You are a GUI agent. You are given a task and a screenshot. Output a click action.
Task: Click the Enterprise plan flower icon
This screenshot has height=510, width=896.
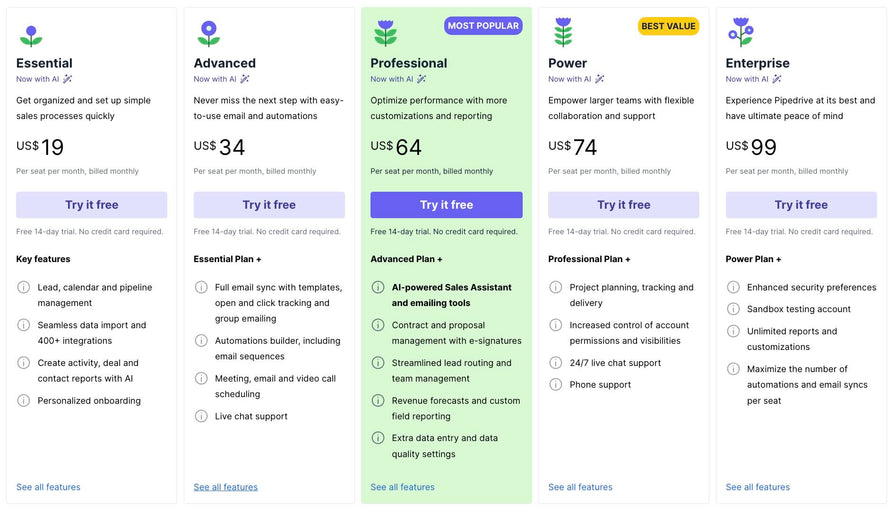(740, 32)
